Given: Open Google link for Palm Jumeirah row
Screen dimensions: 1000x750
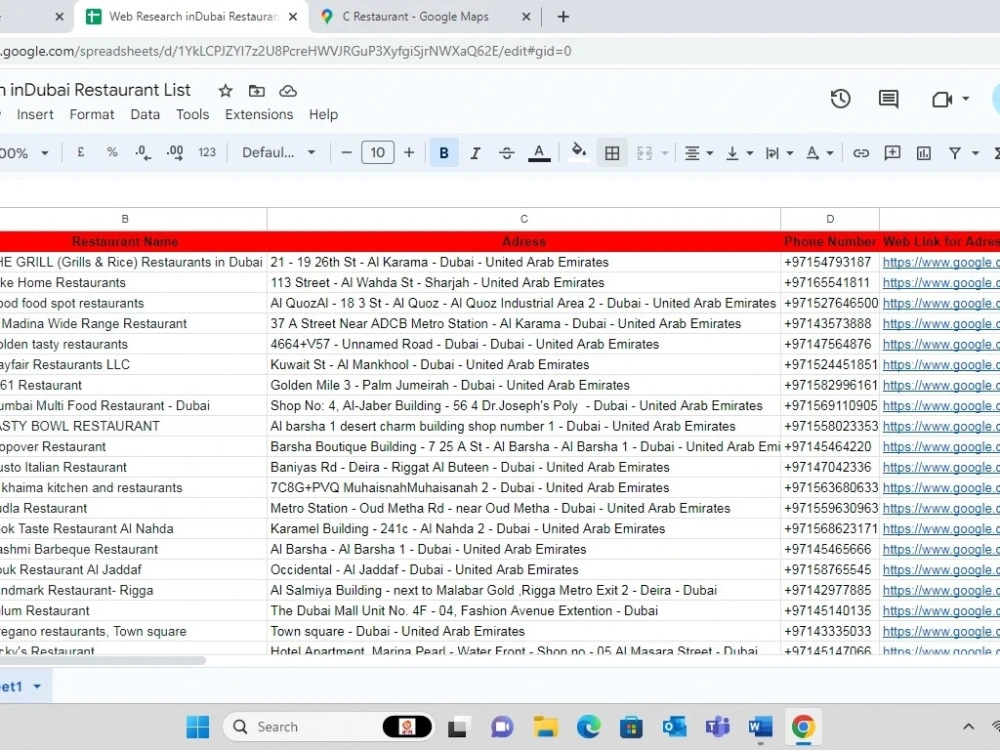Looking at the screenshot, I should (941, 385).
